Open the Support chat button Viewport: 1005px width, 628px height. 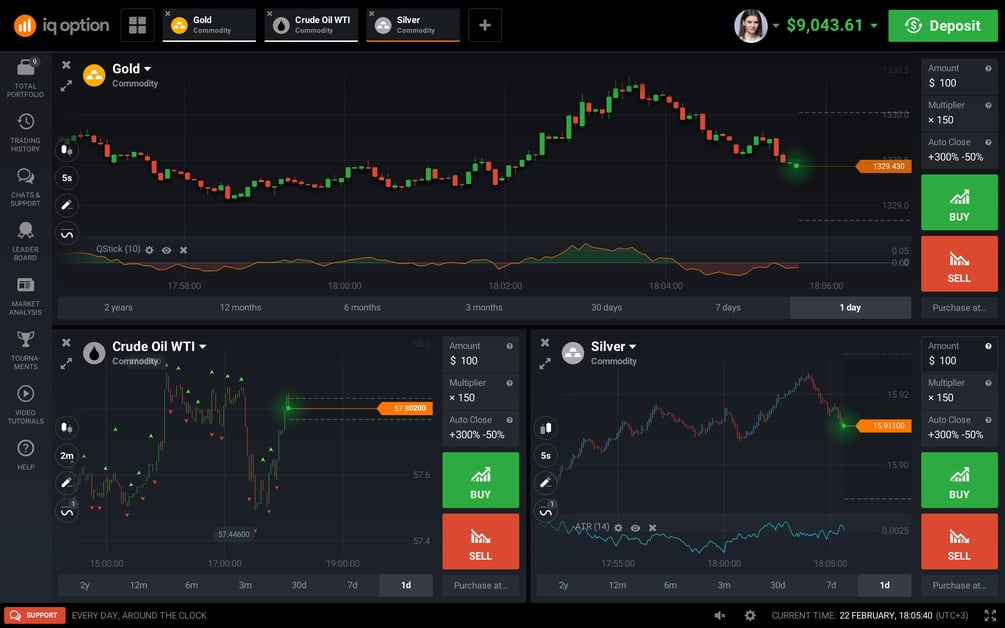click(35, 615)
